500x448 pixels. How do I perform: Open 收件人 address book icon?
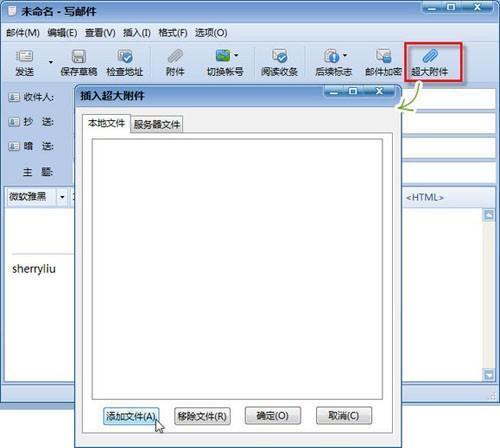coord(14,97)
